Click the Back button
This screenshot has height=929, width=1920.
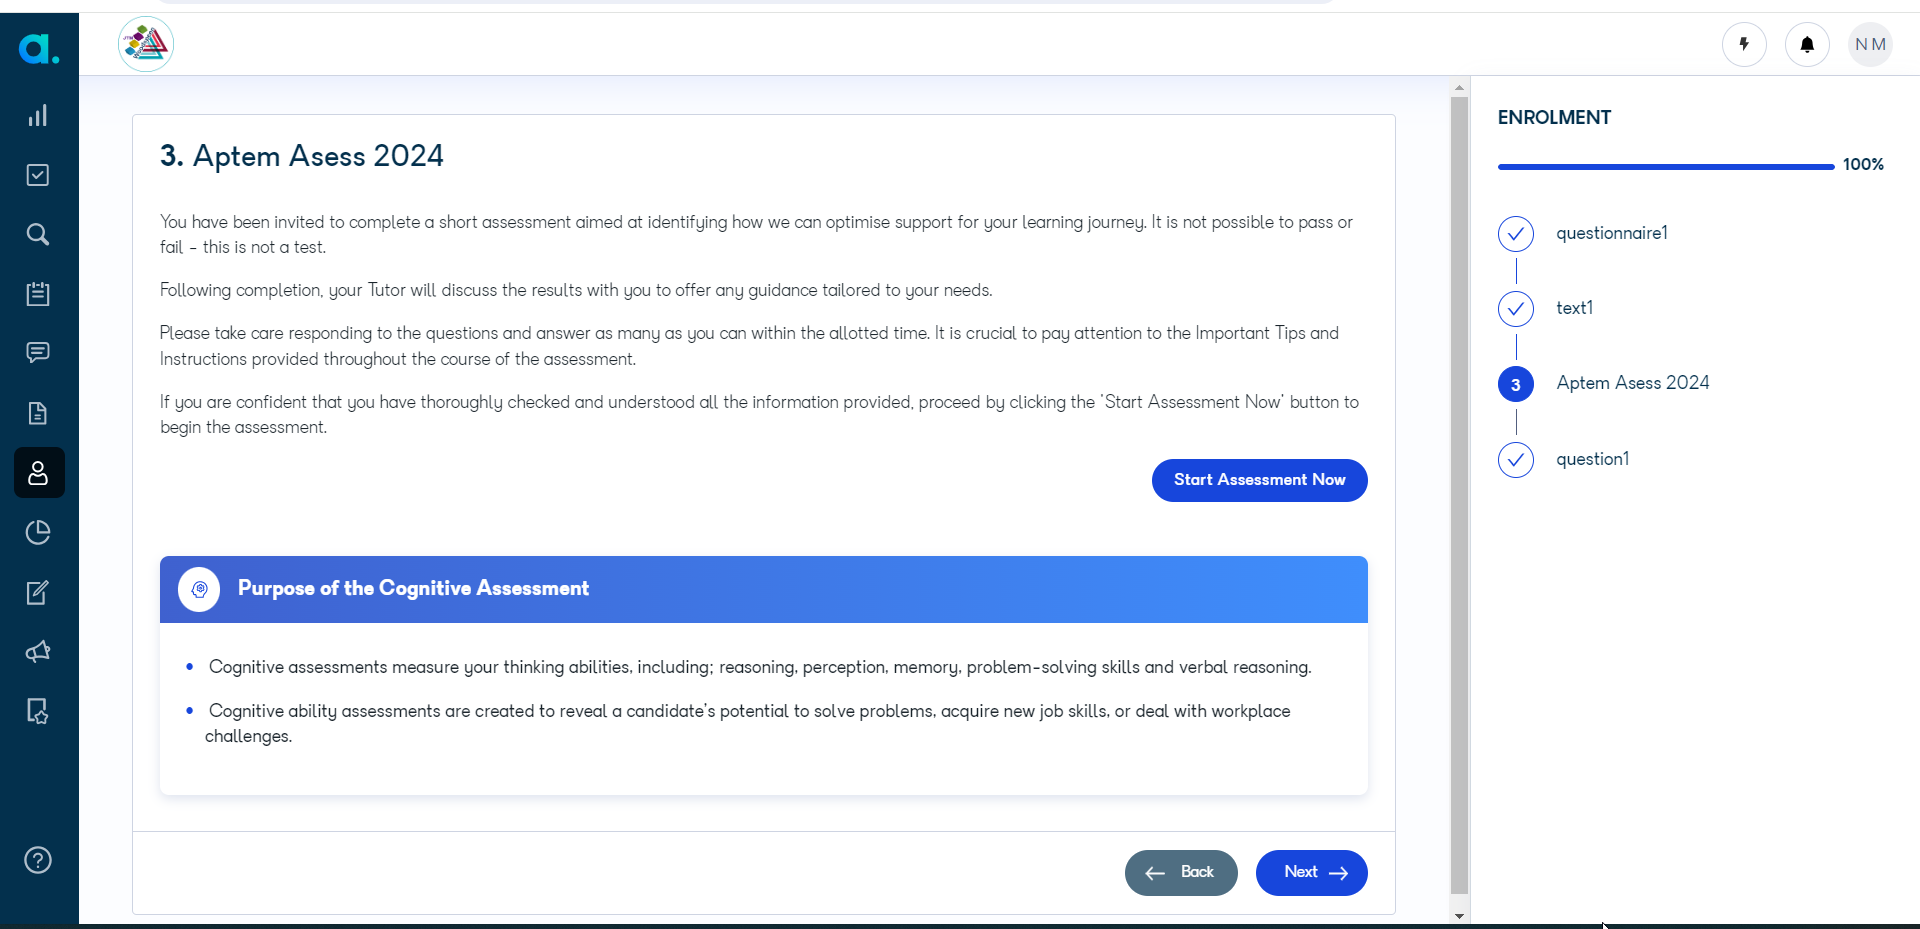1181,873
